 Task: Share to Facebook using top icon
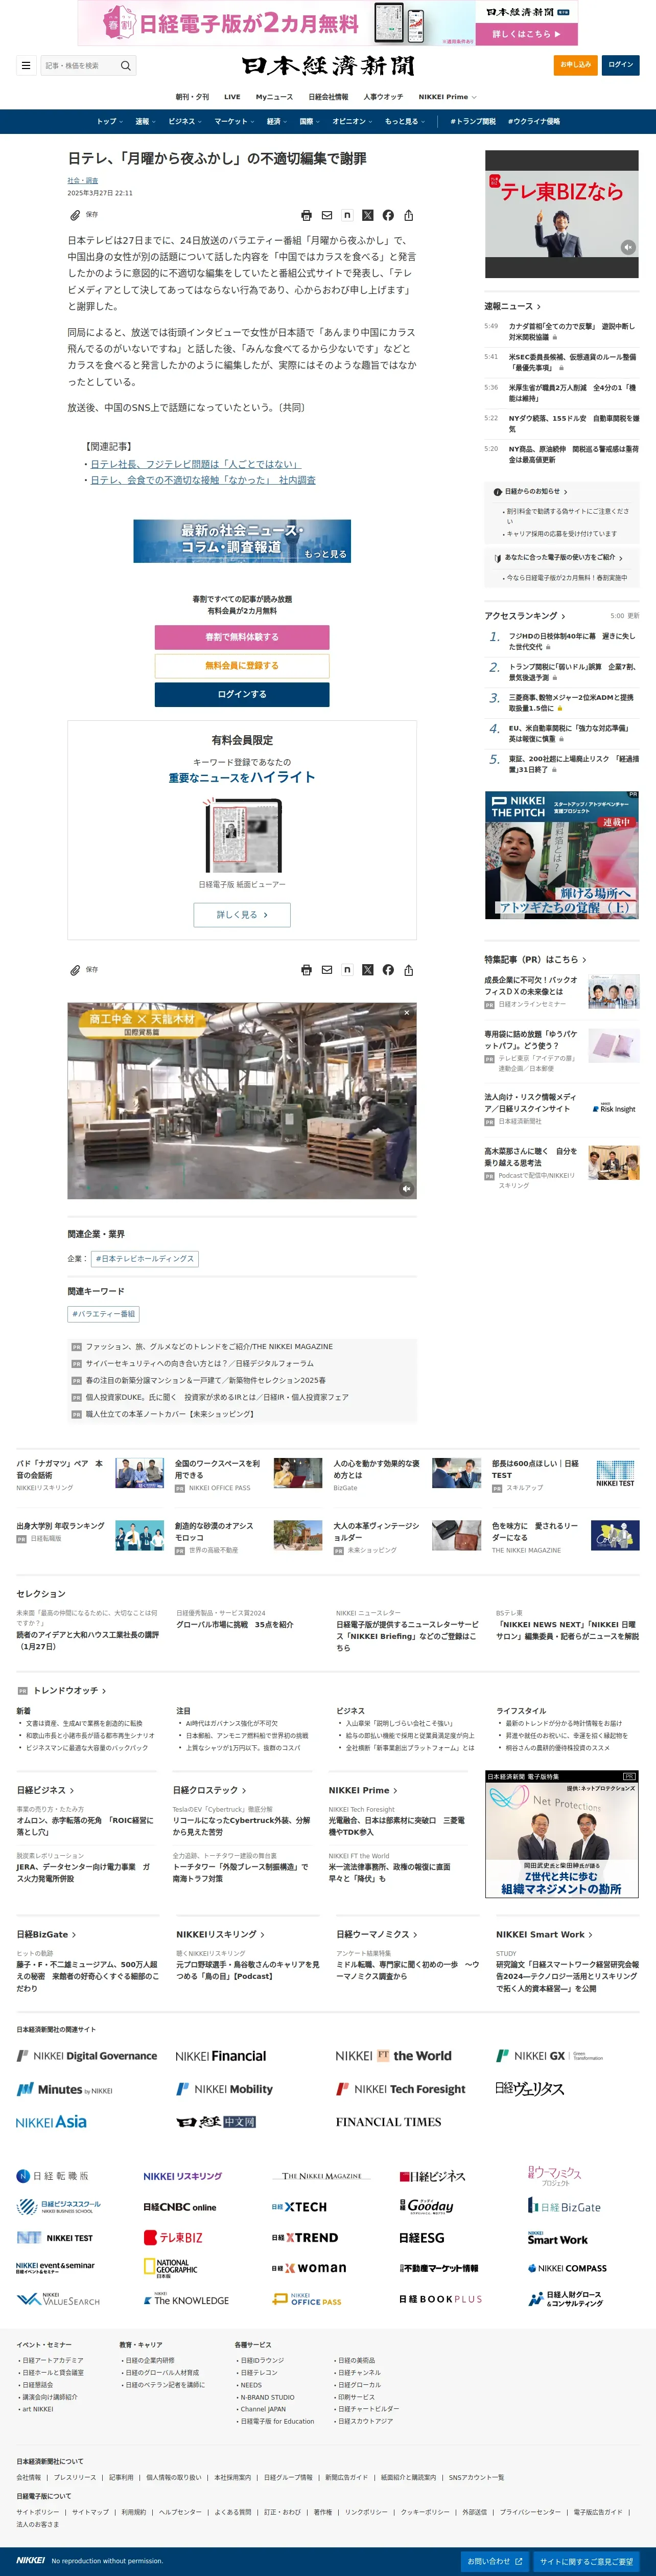388,215
